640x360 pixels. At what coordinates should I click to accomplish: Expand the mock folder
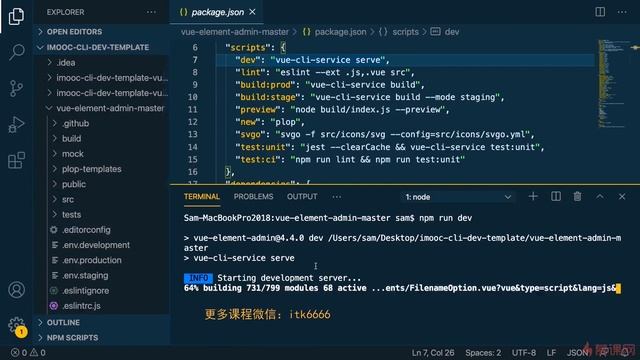pos(101,154)
